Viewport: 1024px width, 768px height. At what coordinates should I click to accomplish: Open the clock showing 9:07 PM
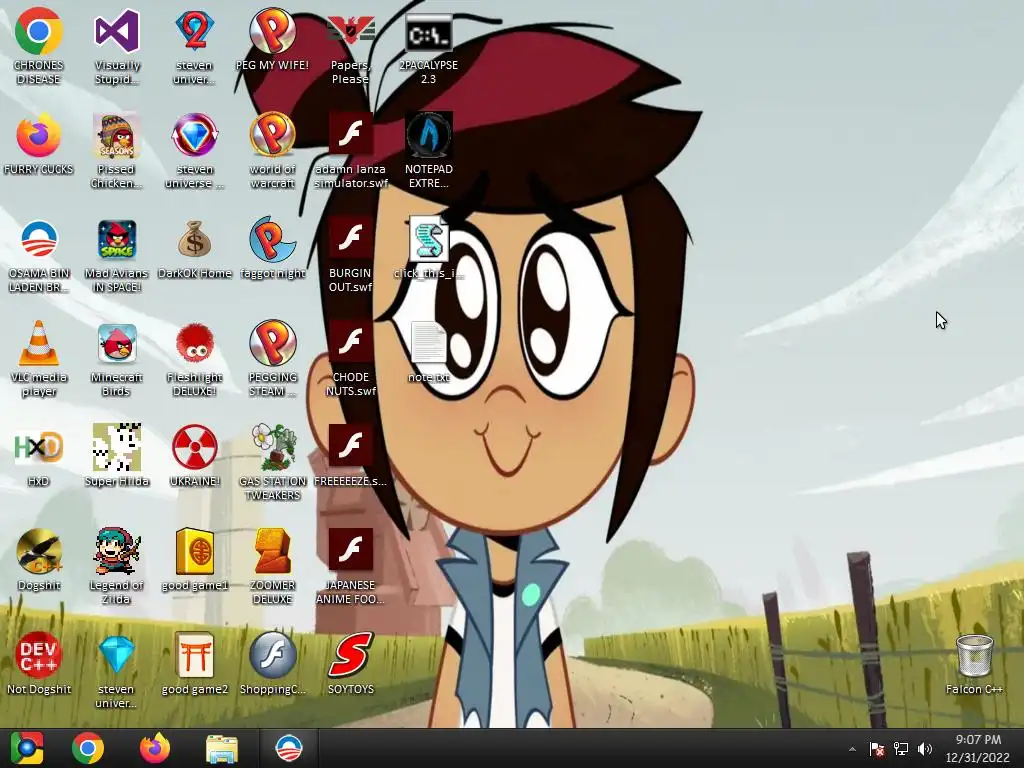[978, 748]
